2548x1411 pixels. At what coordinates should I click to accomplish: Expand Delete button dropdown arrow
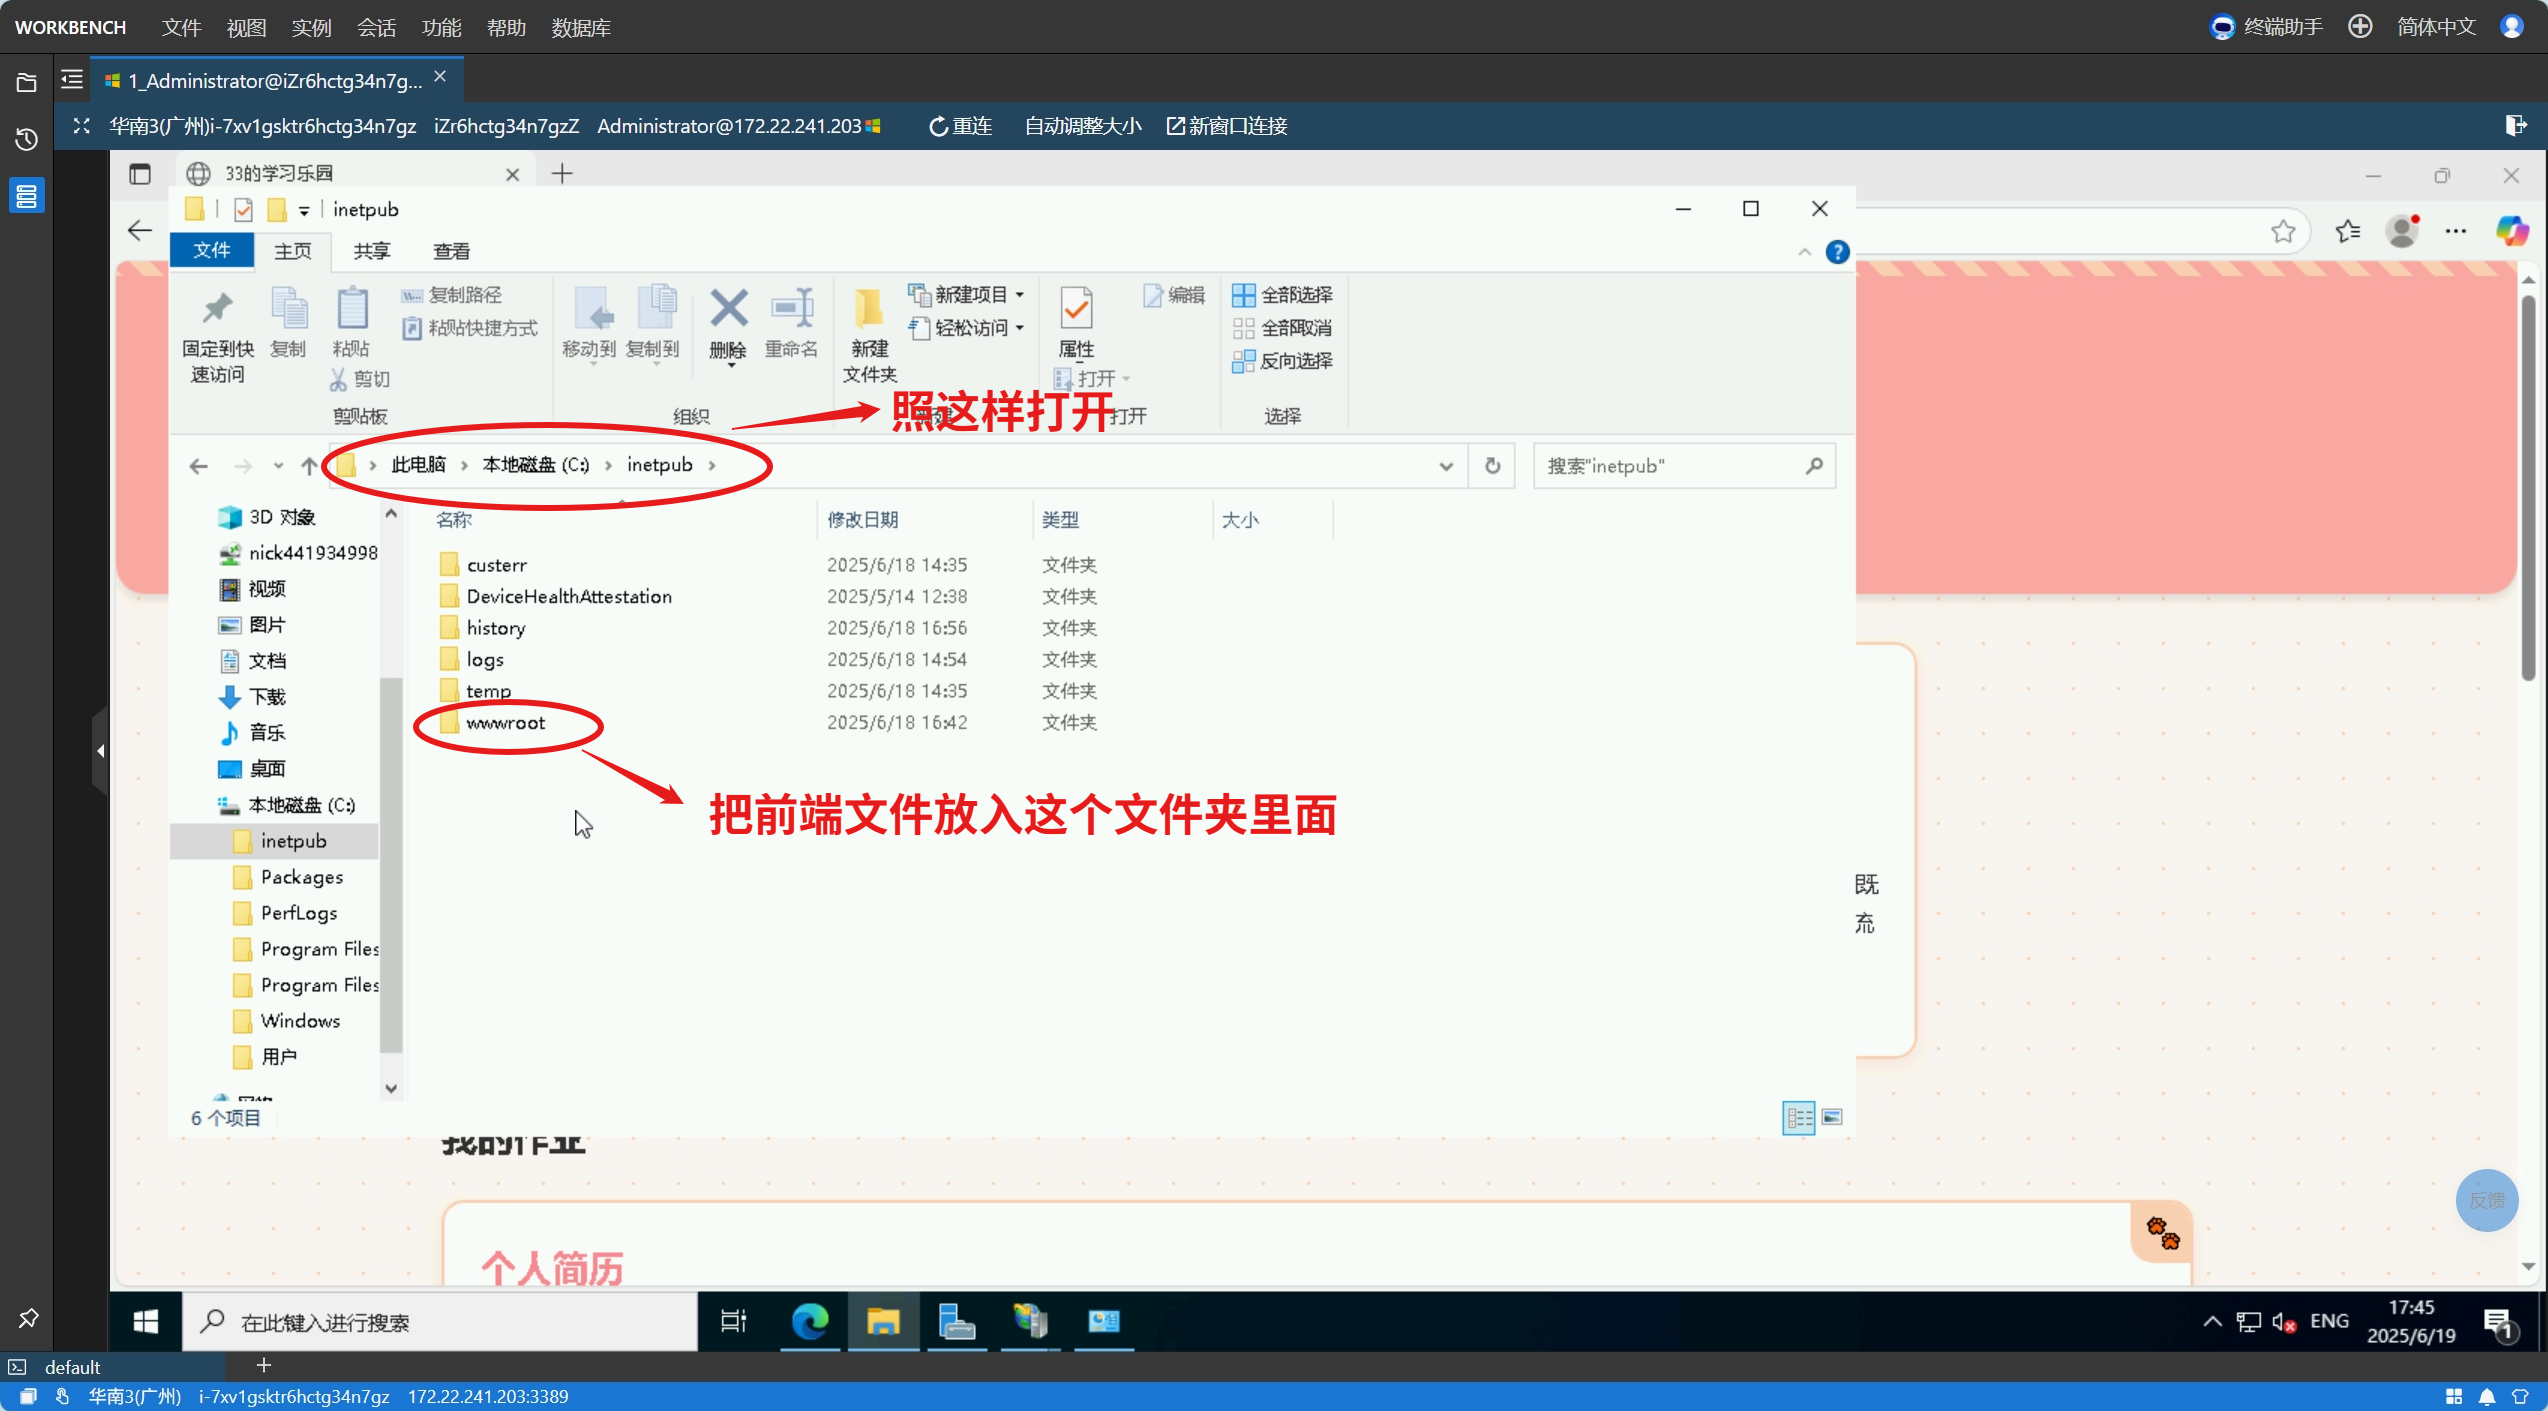pos(731,366)
